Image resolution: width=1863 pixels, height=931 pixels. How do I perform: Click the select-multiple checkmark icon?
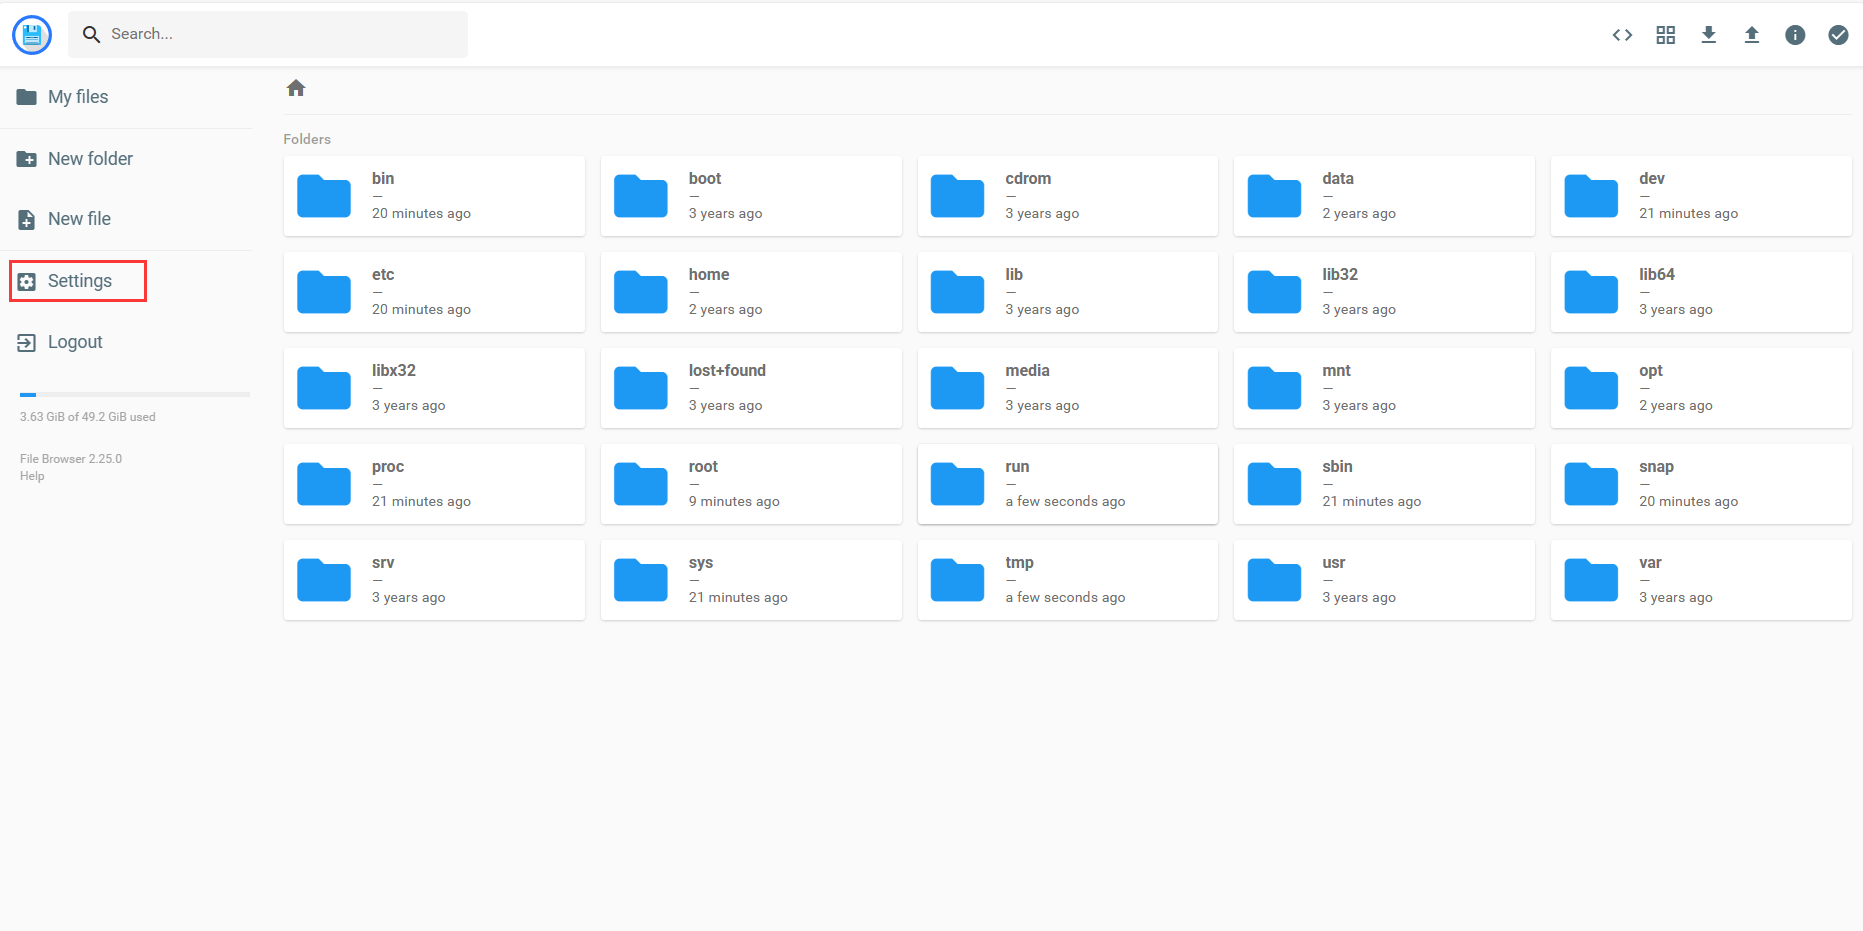1838,35
